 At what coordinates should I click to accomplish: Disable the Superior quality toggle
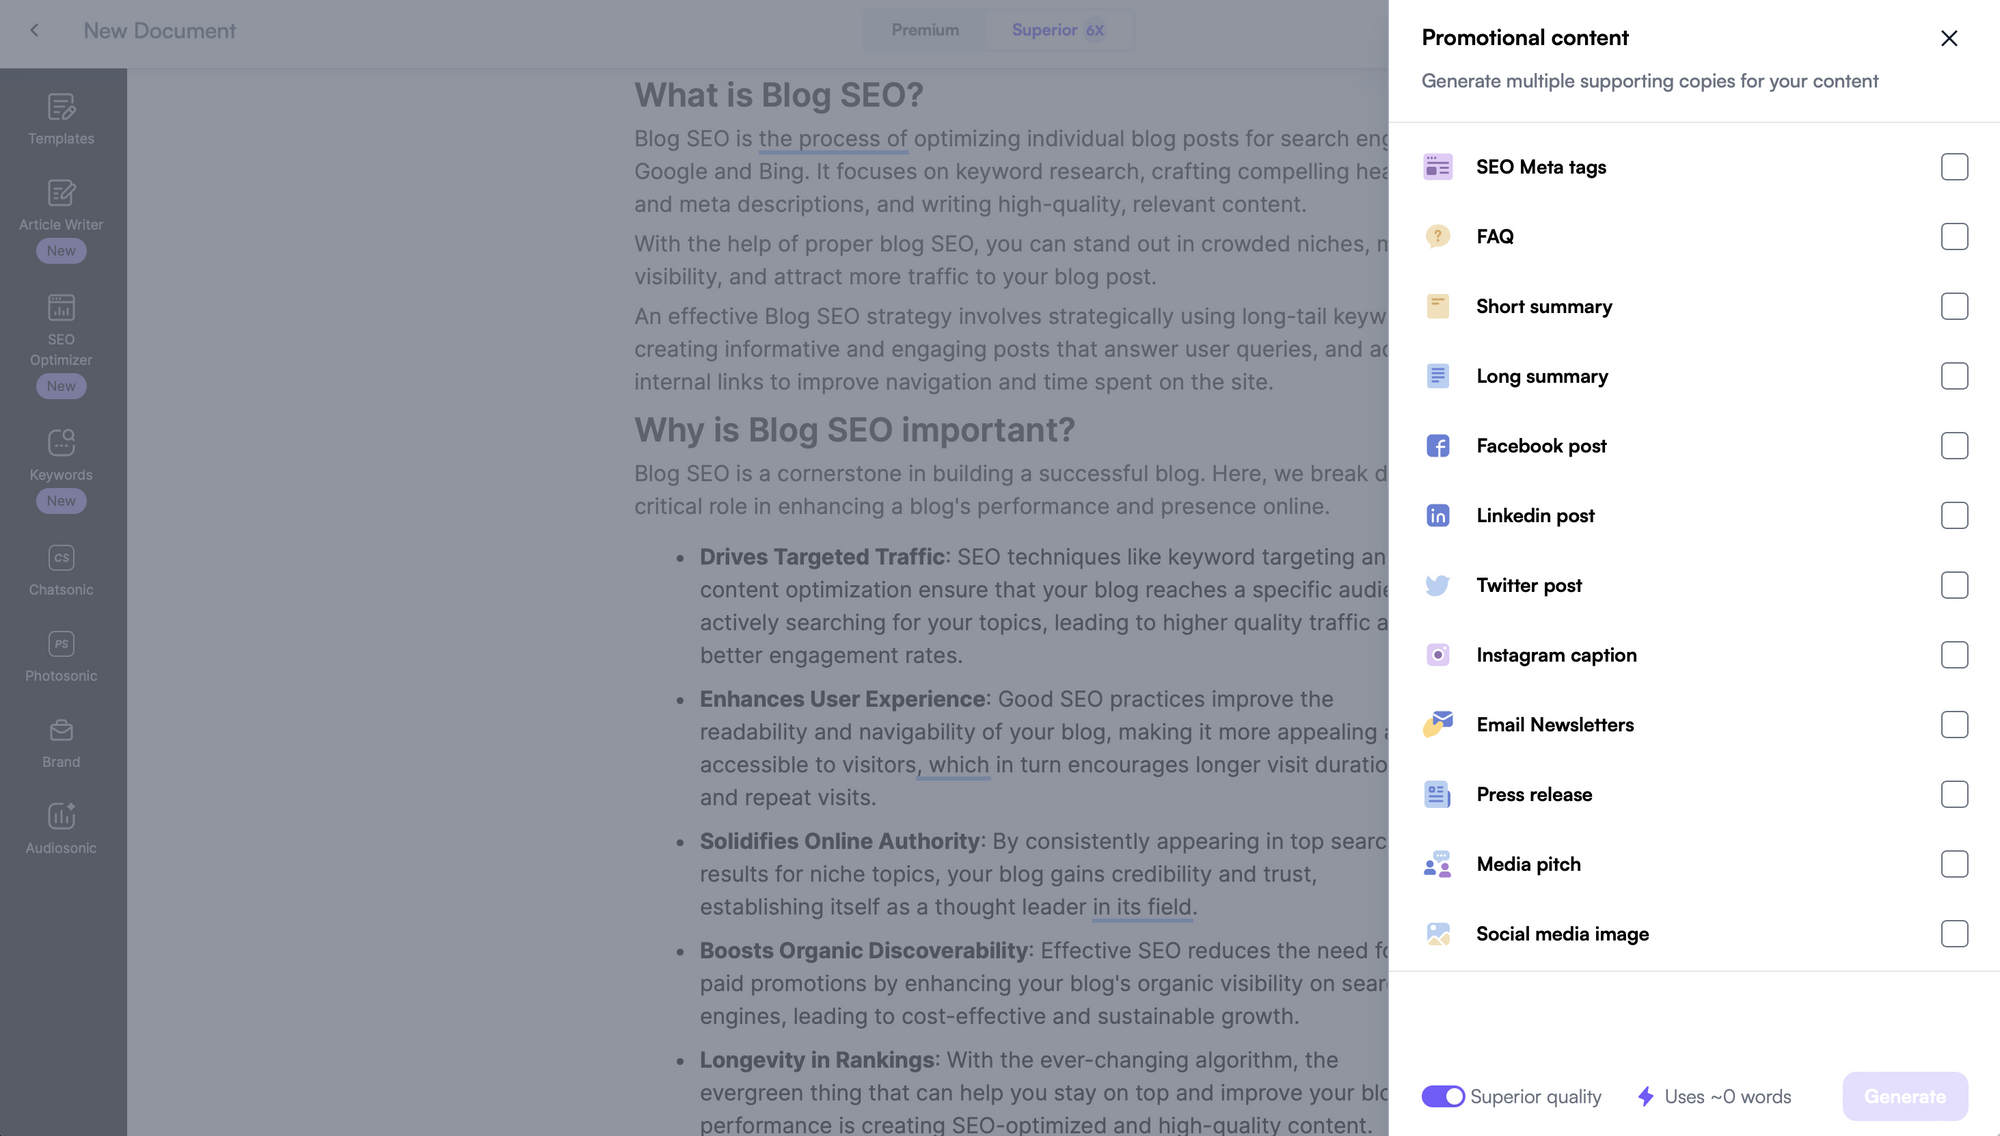[x=1441, y=1096]
